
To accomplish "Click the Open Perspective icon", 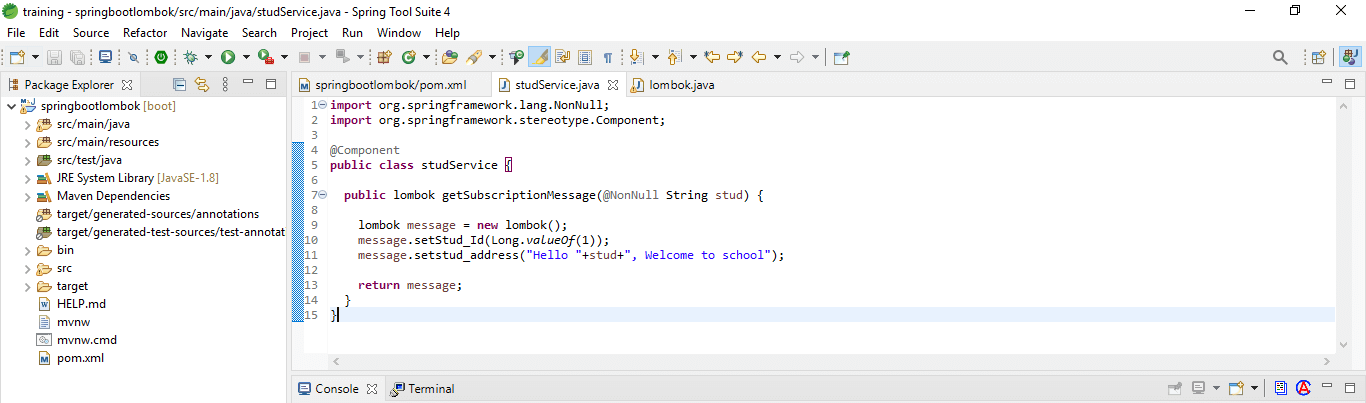I will [1318, 57].
